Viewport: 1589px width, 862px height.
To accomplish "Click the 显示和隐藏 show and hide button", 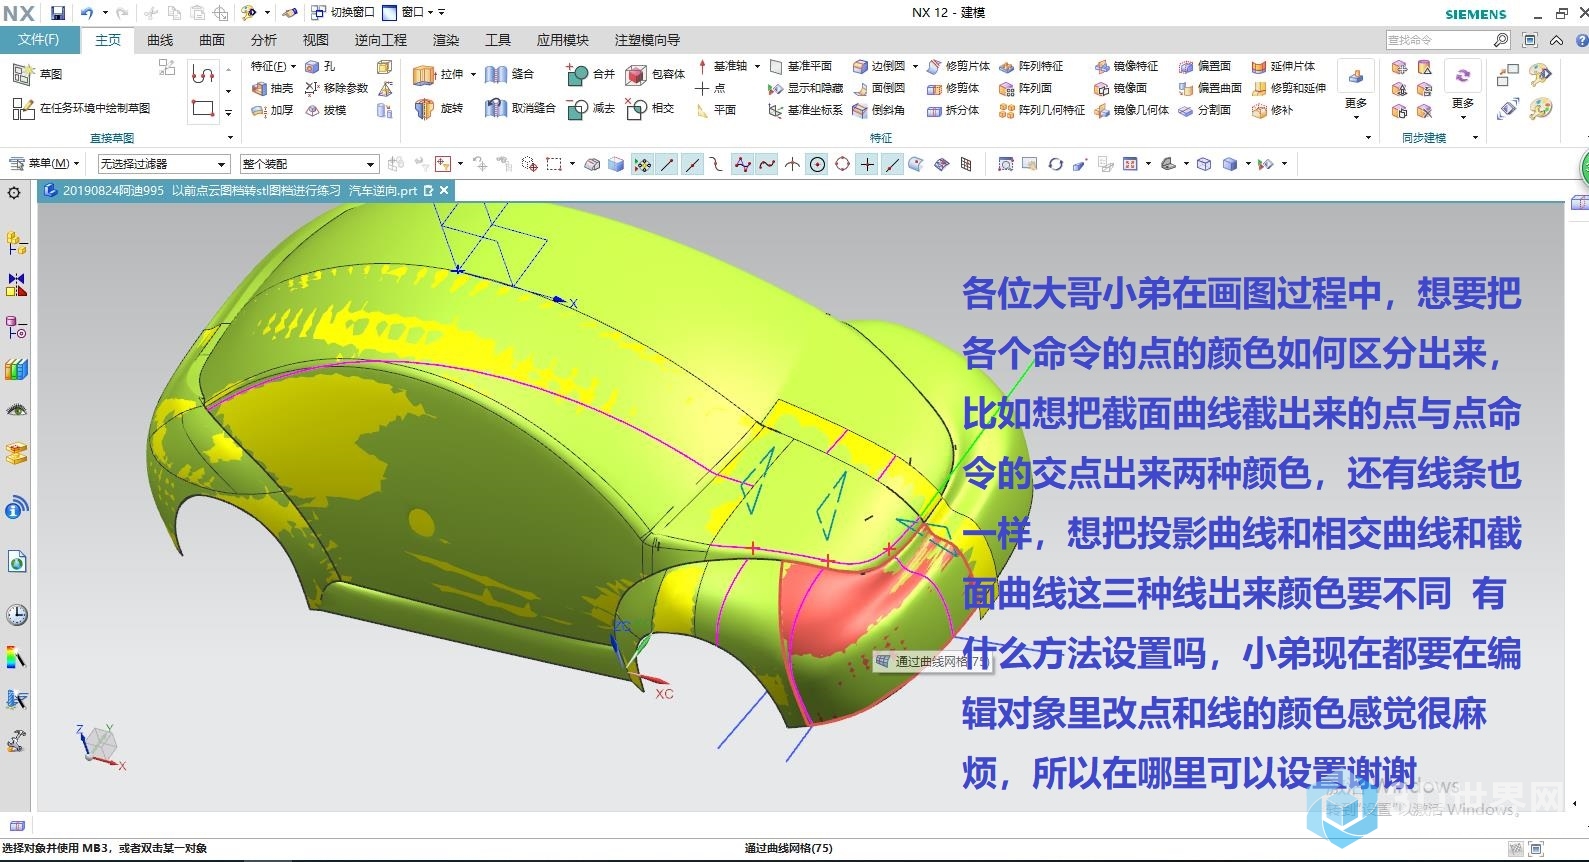I will tap(805, 88).
